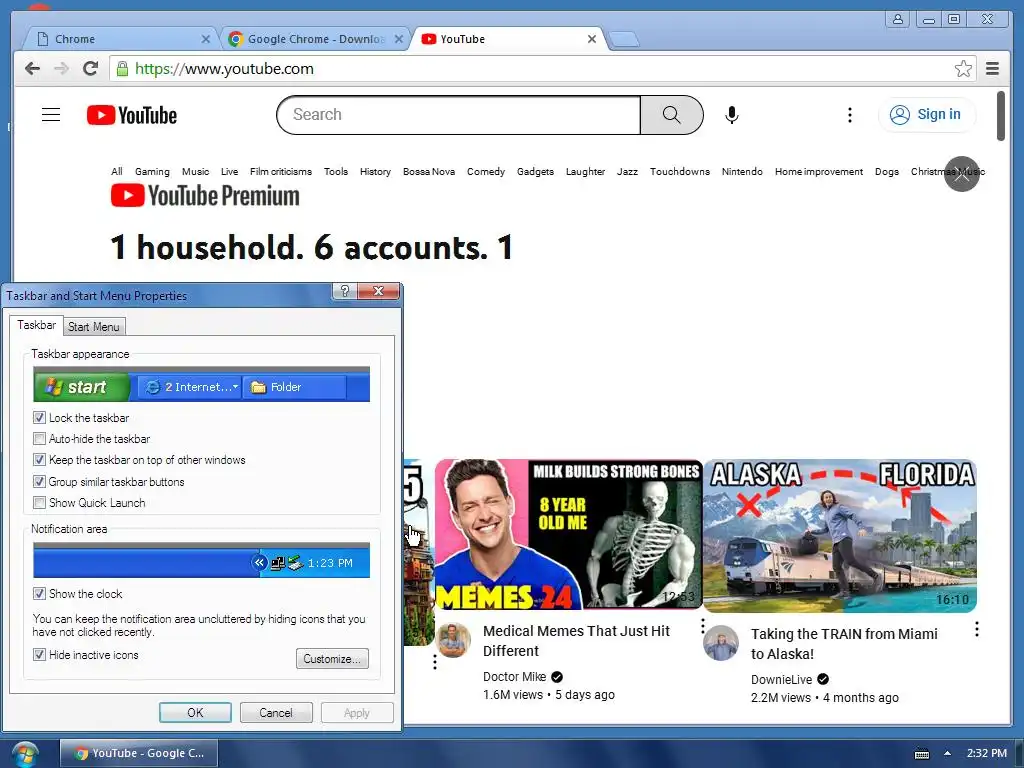Toggle Lock the taskbar checkbox
This screenshot has height=768, width=1024.
coord(39,417)
